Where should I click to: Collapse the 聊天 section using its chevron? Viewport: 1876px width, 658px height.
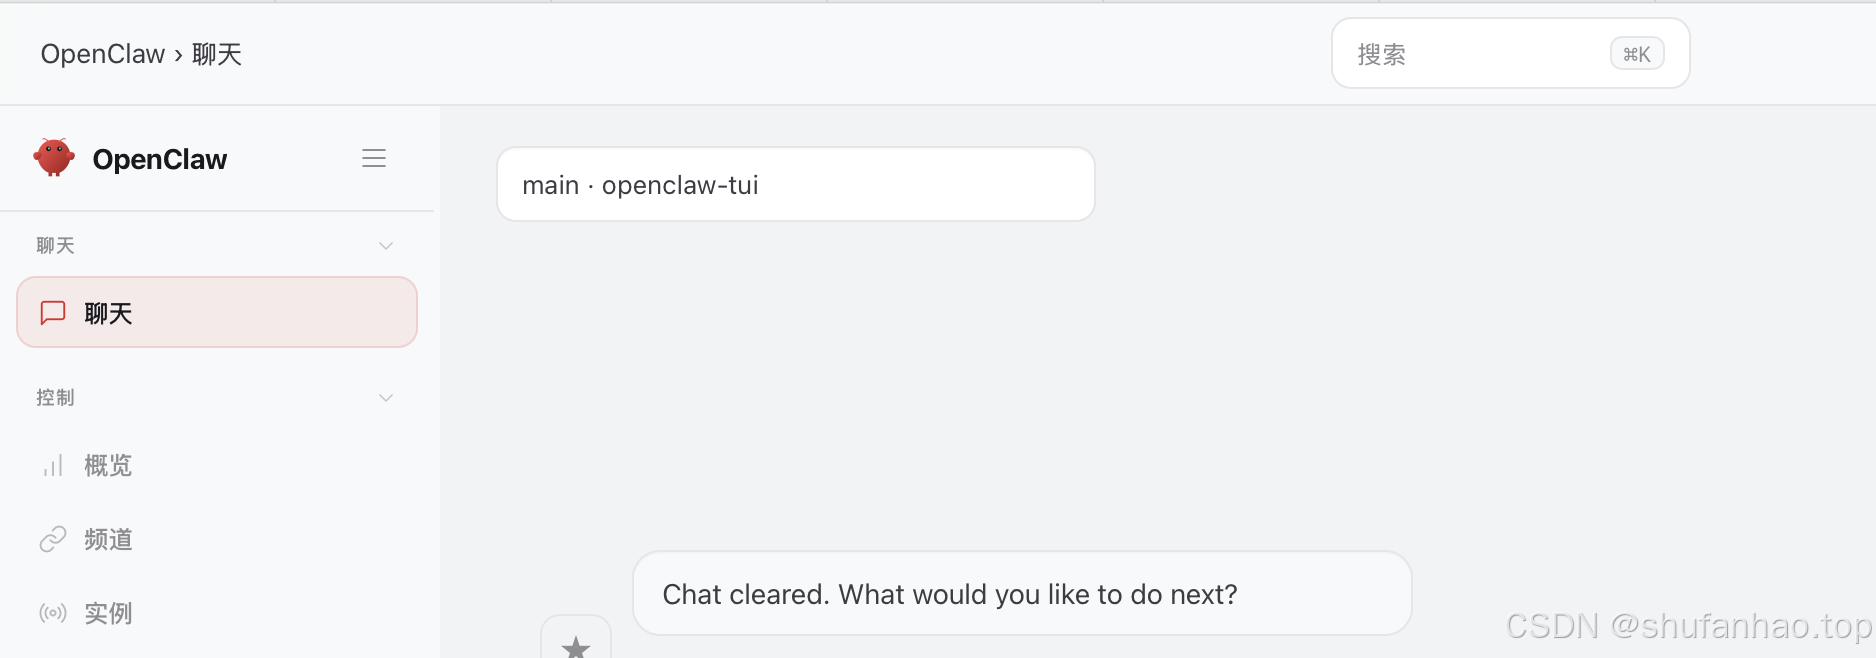point(386,246)
